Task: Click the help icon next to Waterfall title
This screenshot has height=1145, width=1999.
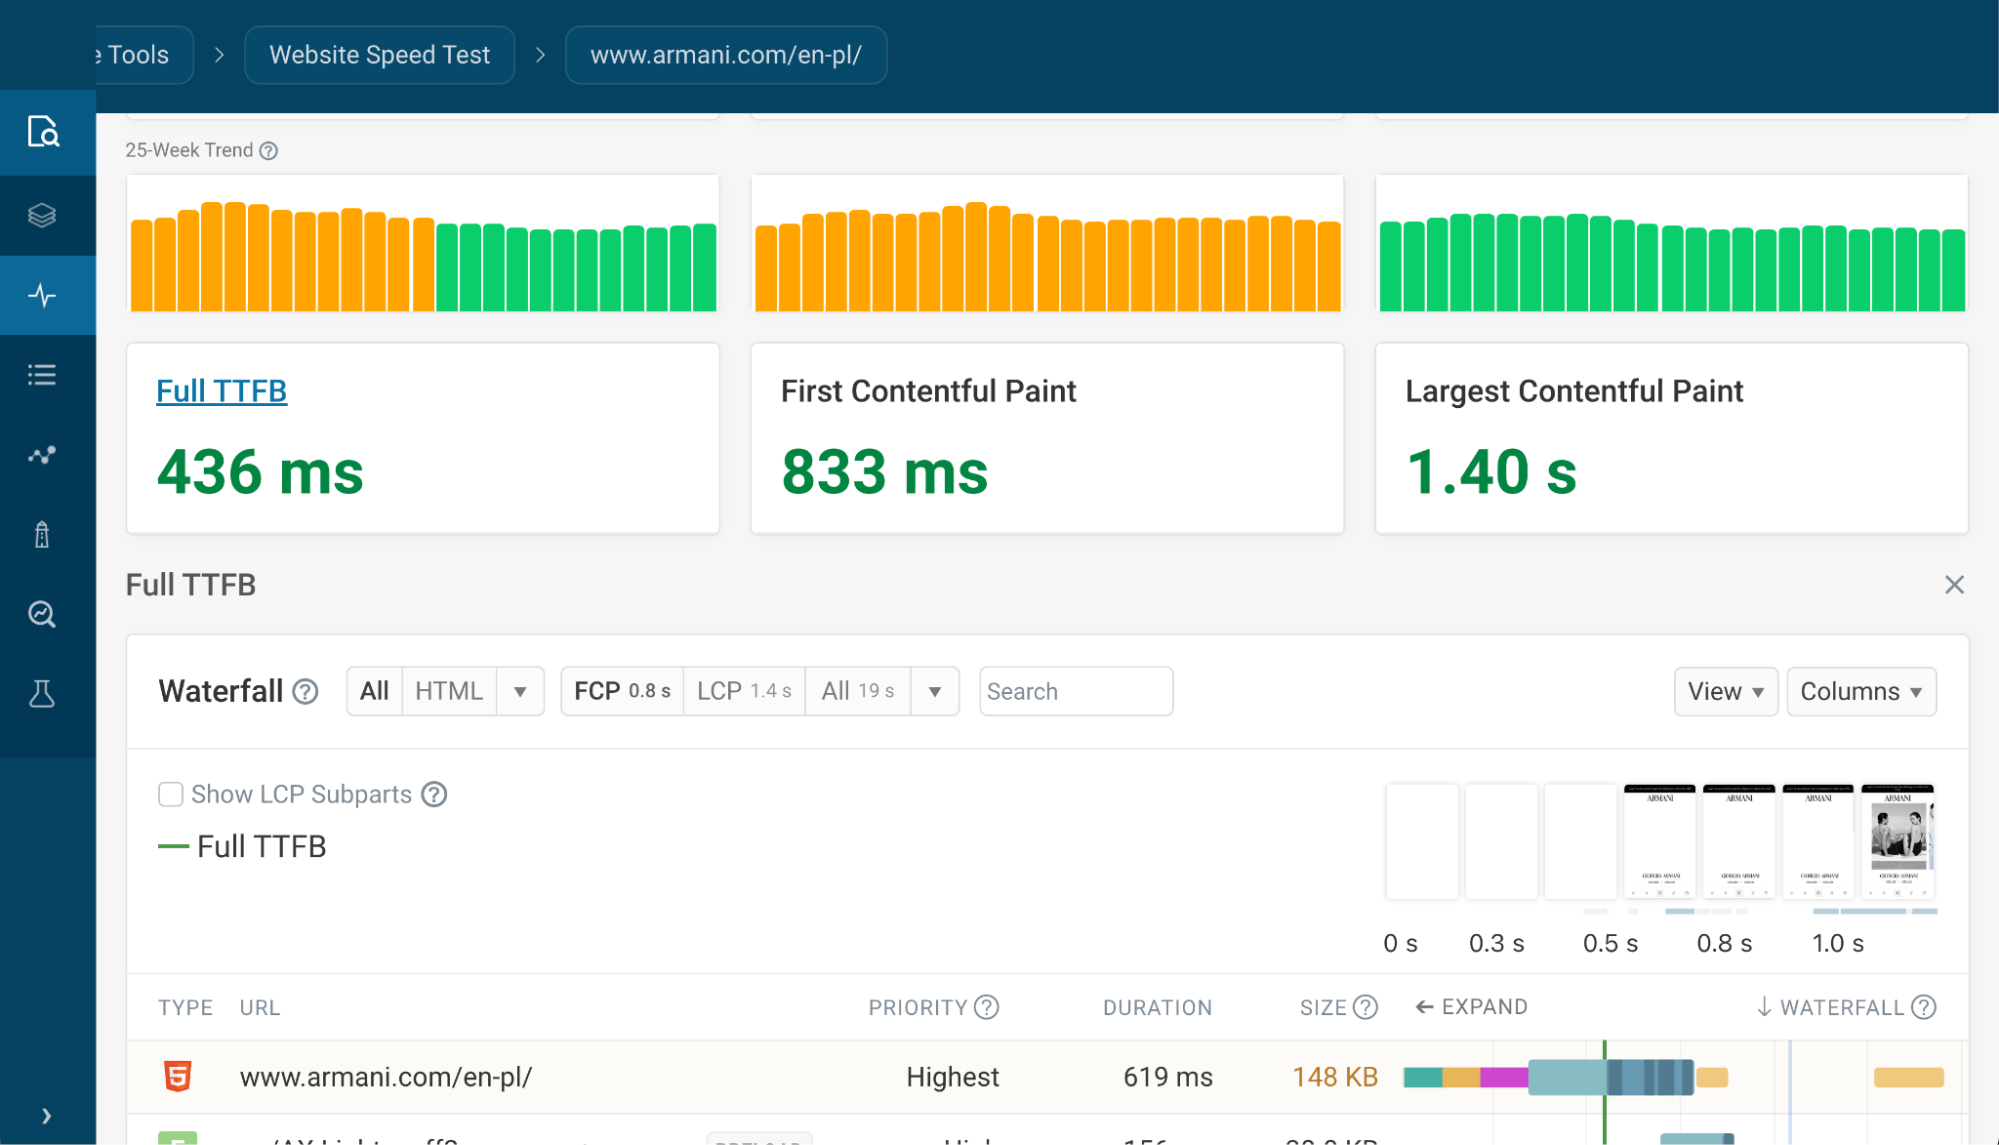Action: (x=305, y=691)
